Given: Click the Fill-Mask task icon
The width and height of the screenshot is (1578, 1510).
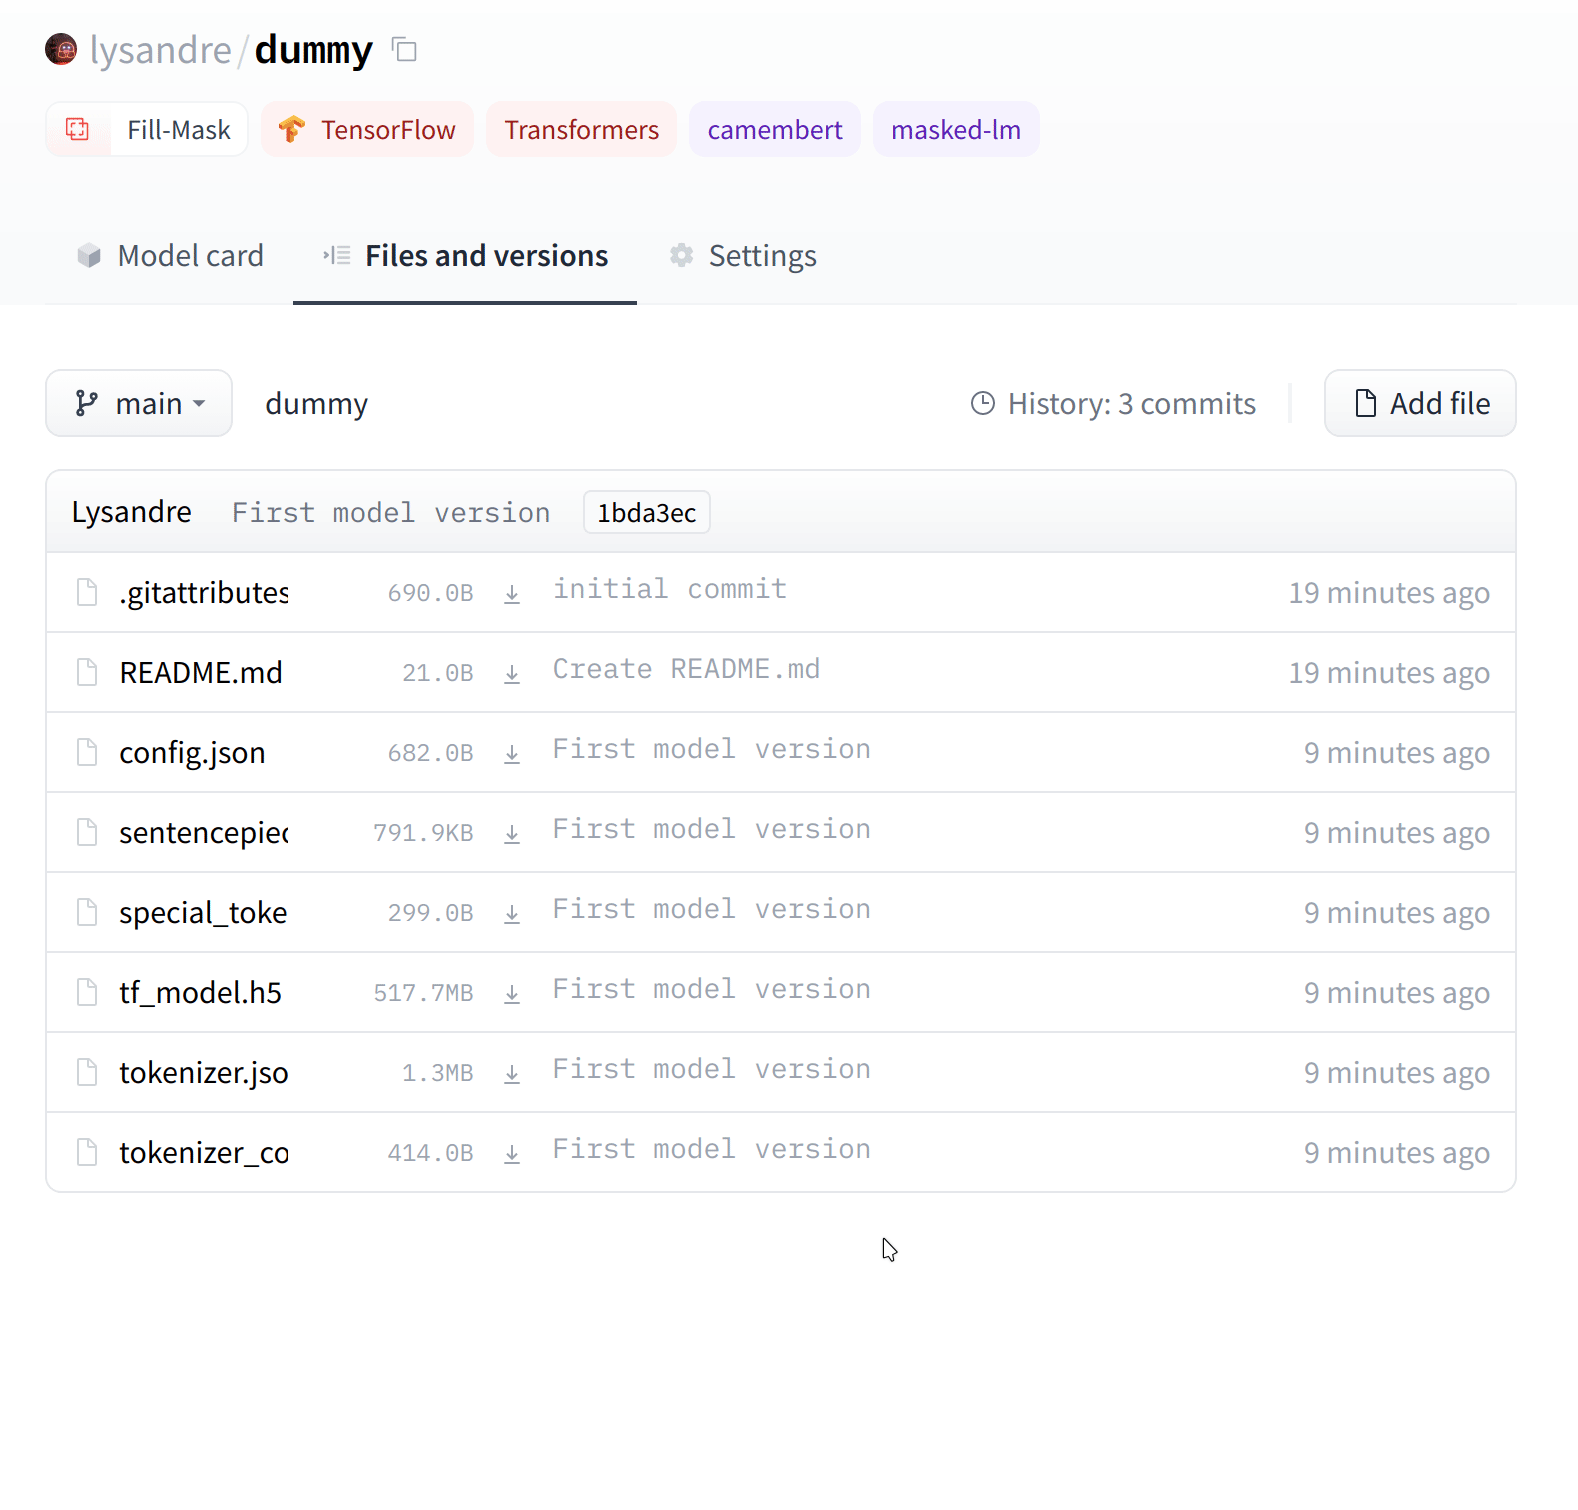Looking at the screenshot, I should pos(78,129).
